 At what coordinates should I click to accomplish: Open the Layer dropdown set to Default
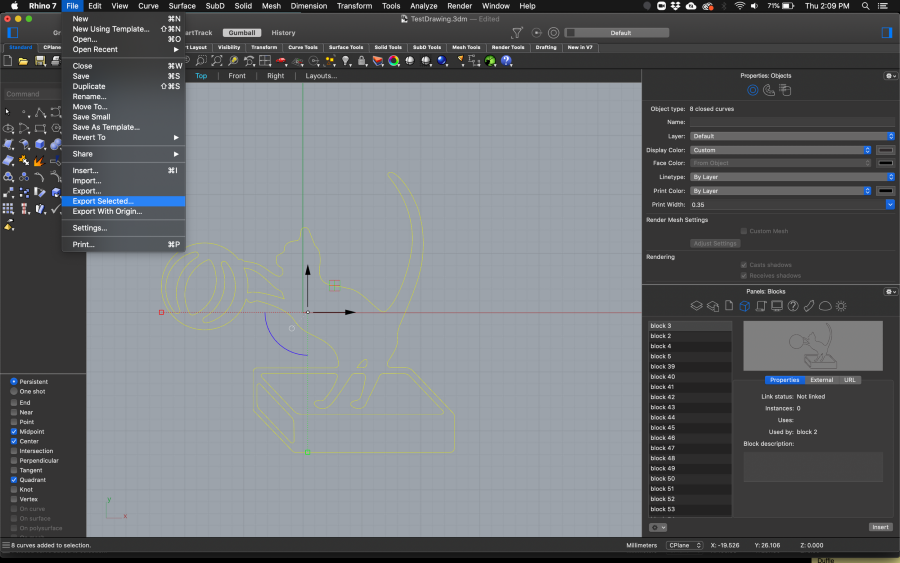point(791,136)
